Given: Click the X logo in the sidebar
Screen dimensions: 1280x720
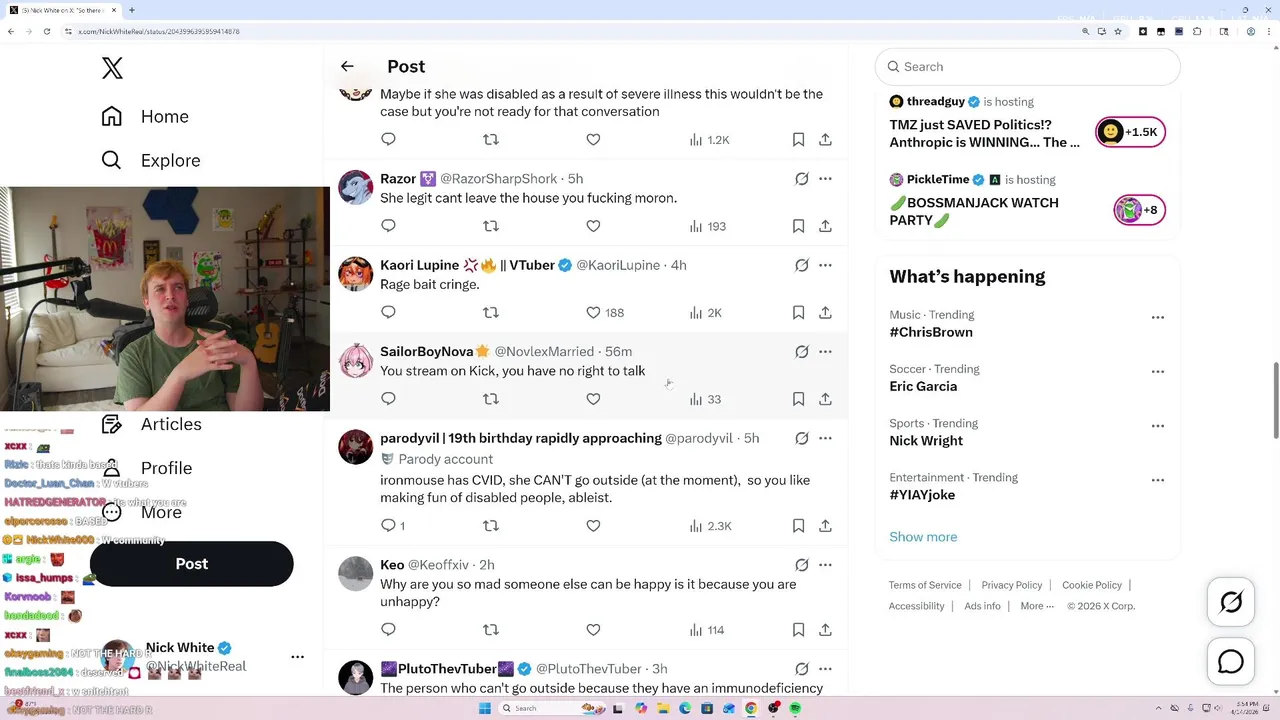Looking at the screenshot, I should coord(112,68).
